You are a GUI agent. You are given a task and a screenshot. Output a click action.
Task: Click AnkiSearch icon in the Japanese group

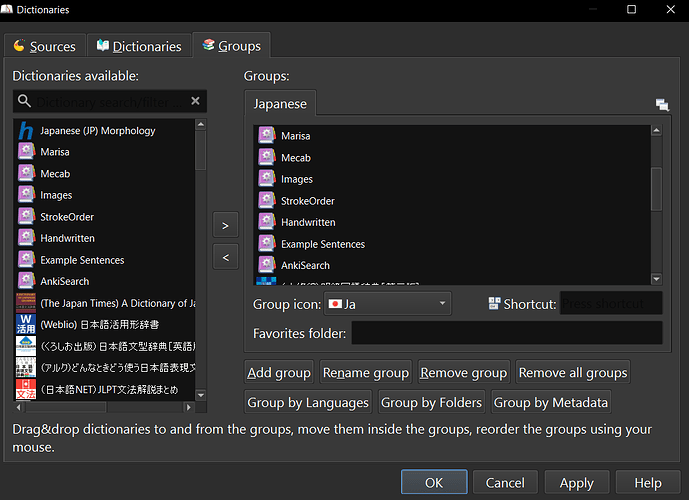pyautogui.click(x=267, y=265)
